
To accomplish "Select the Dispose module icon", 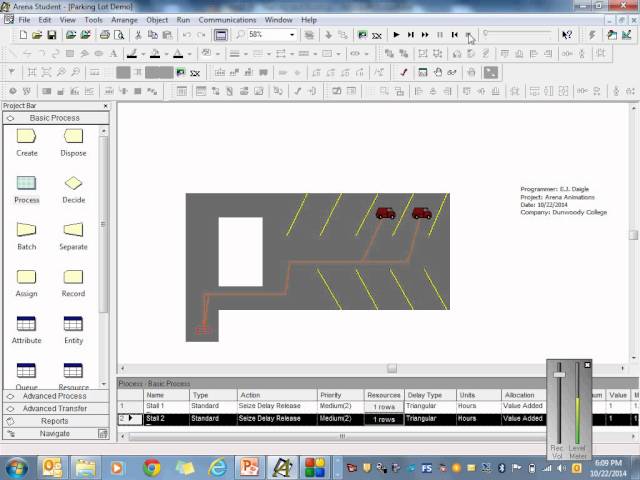I will pos(73,136).
